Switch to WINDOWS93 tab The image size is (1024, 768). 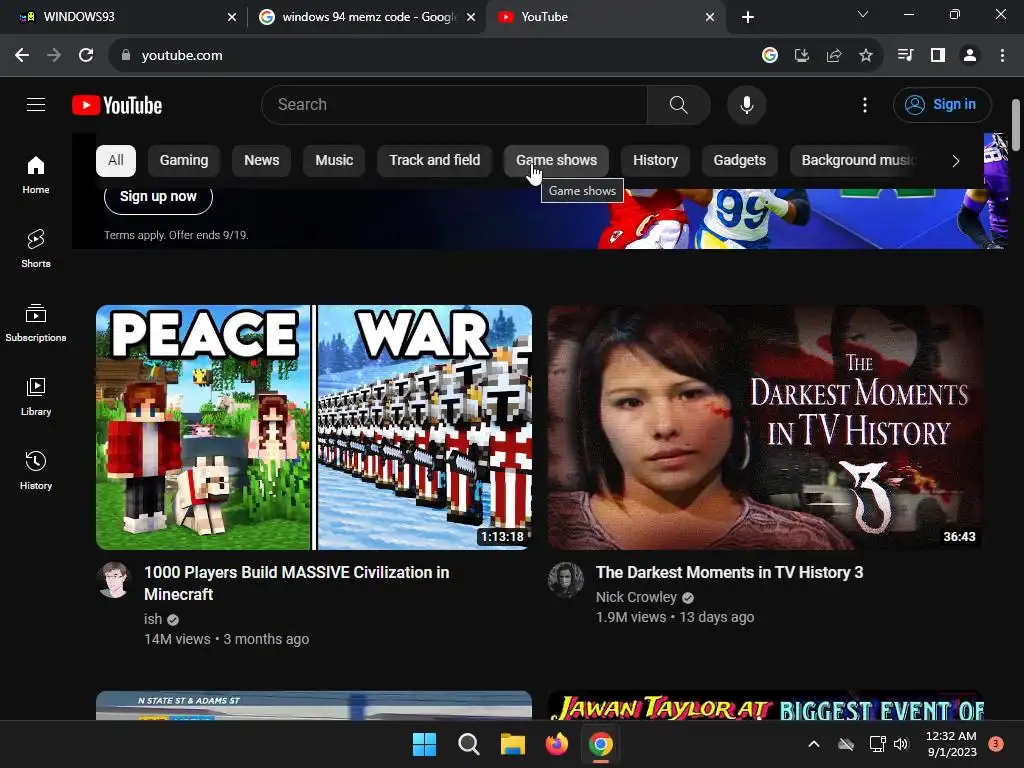[123, 17]
